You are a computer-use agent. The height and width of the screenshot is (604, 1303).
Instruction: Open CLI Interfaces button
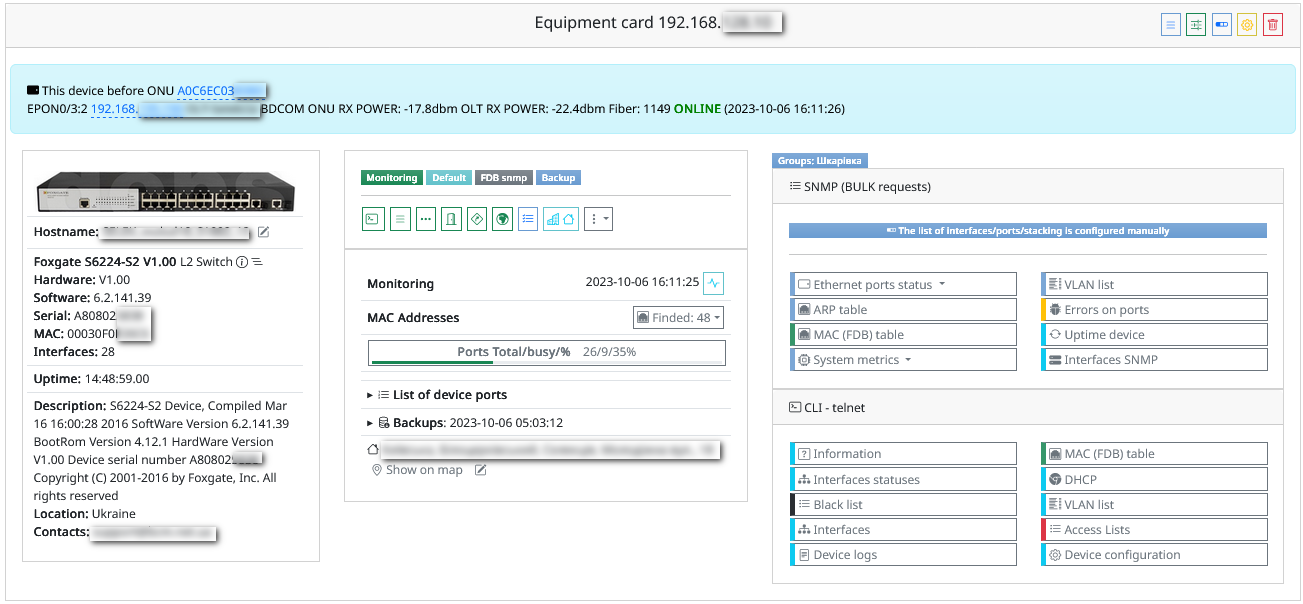903,529
